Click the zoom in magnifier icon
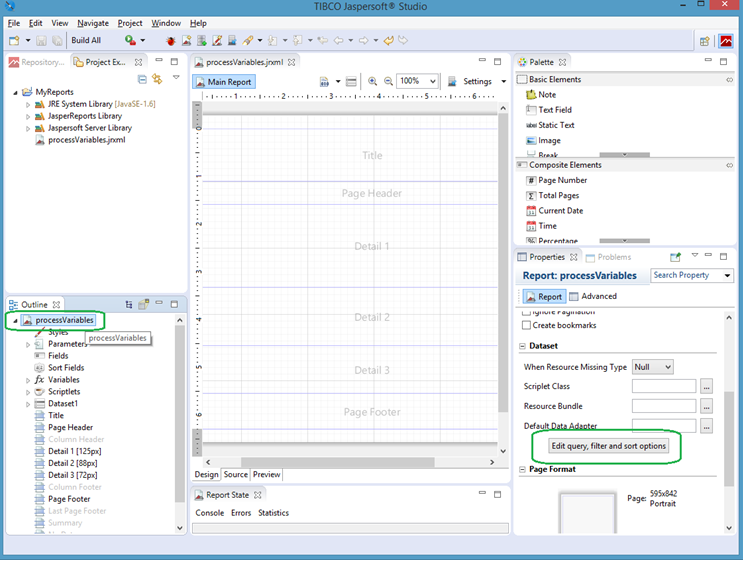743x561 pixels. [x=373, y=82]
